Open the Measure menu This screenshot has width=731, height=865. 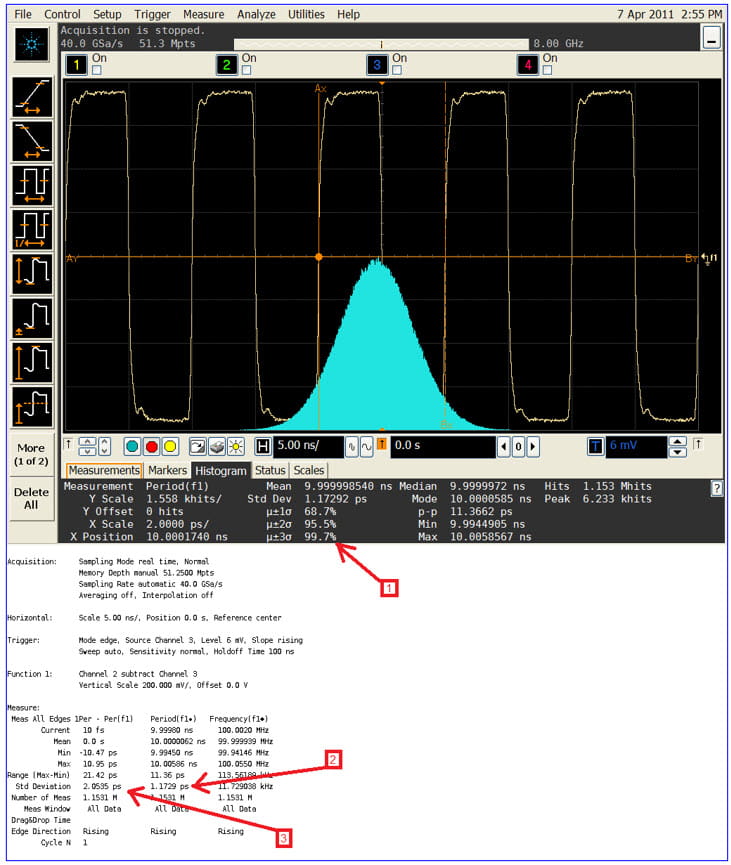[204, 14]
